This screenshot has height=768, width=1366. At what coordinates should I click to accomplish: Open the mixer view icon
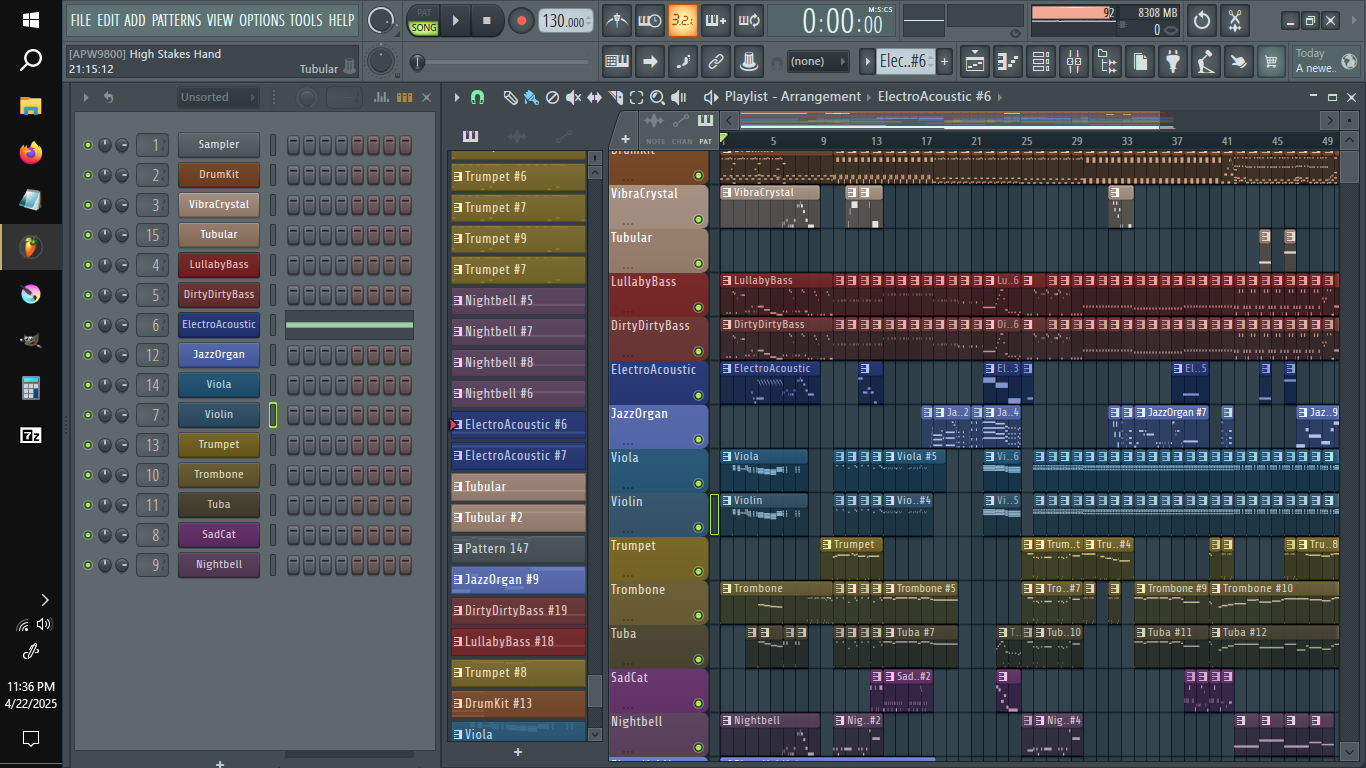[x=1074, y=62]
